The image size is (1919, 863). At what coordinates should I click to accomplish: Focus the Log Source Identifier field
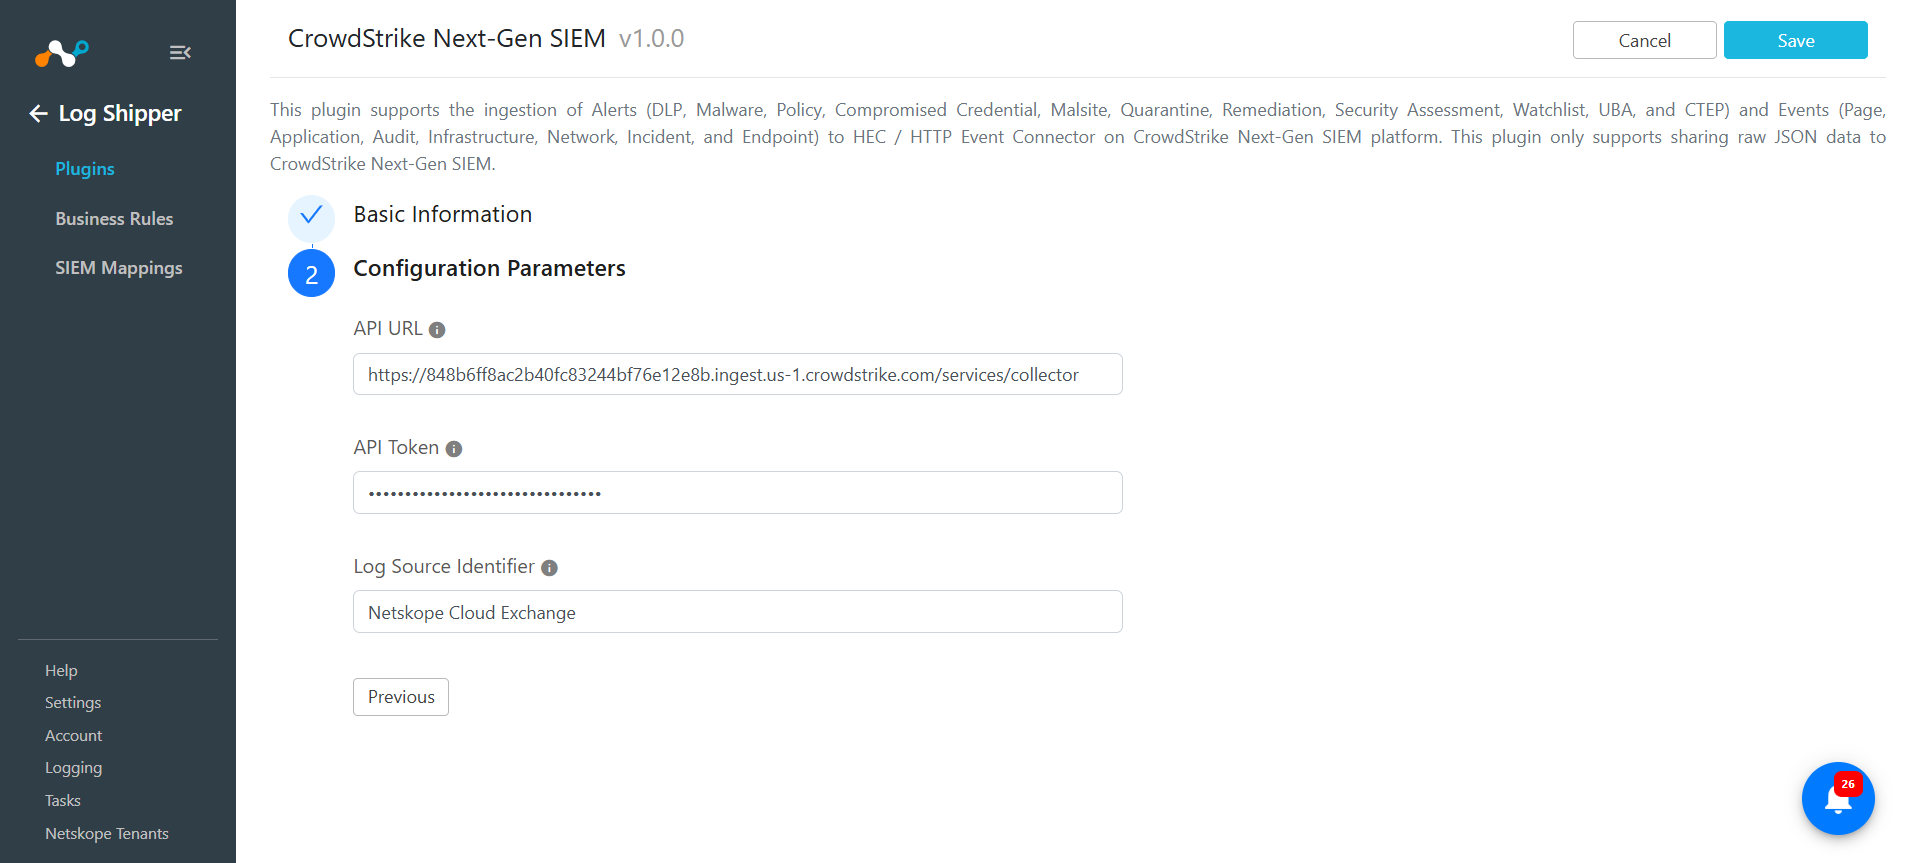pos(738,612)
